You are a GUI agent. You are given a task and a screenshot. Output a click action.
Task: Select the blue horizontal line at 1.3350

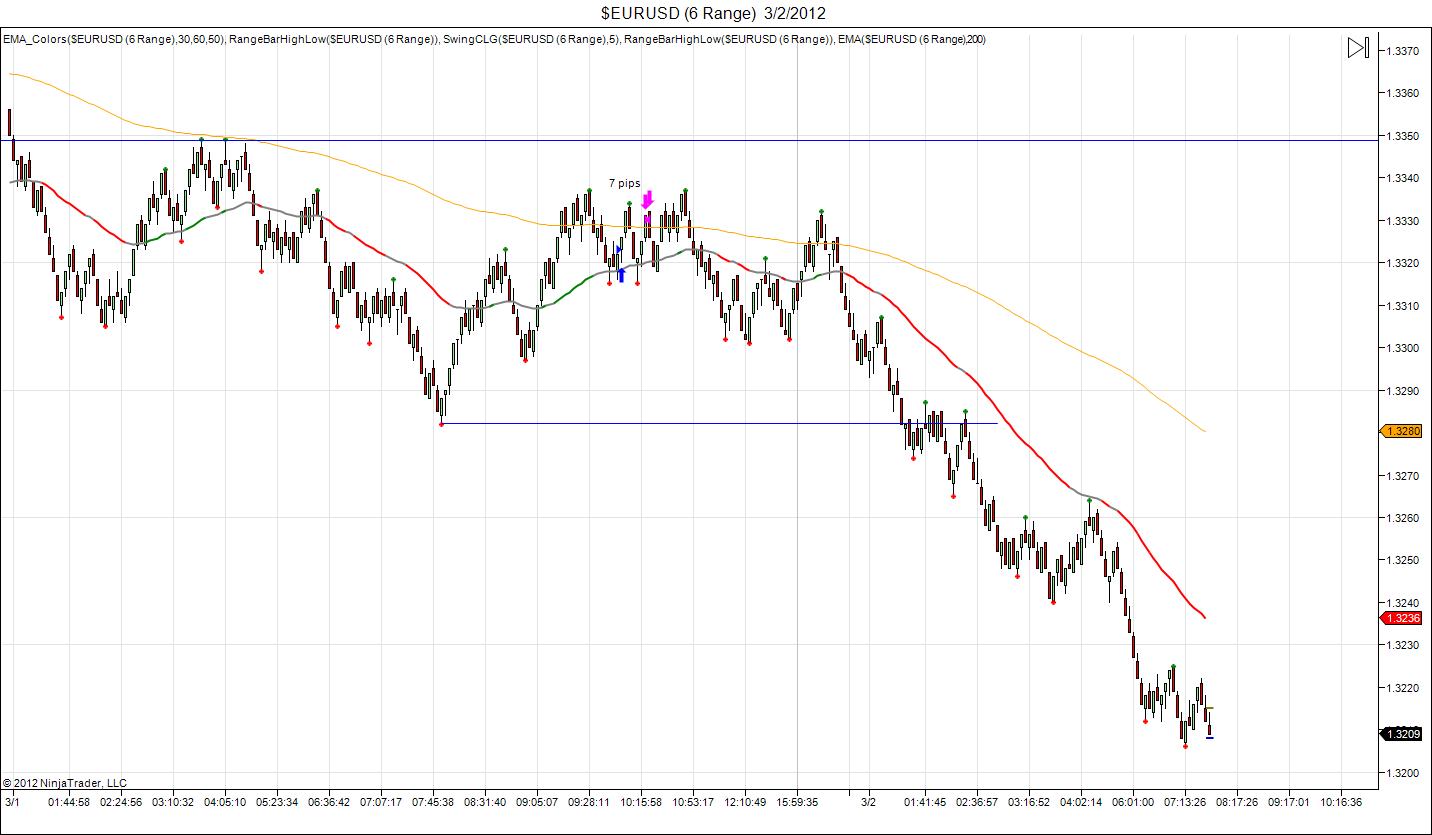[689, 140]
